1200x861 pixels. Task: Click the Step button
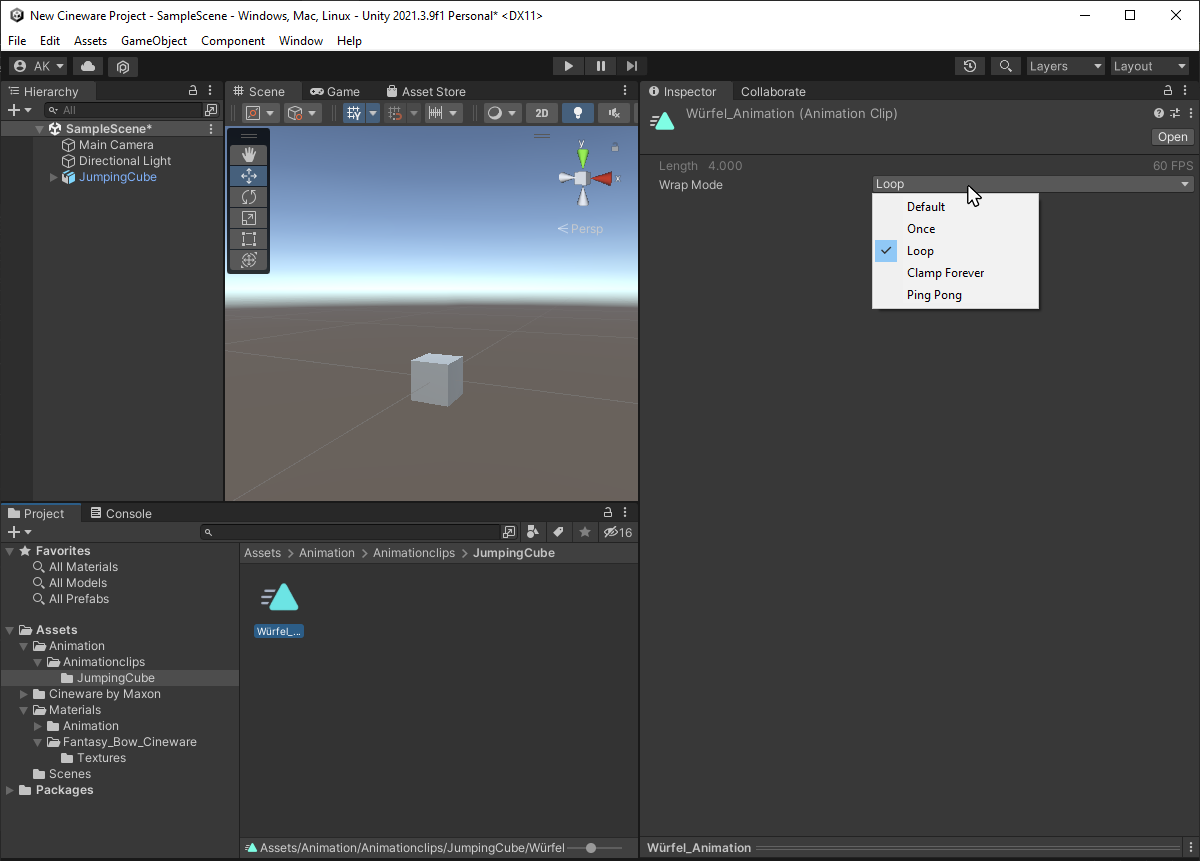631,66
